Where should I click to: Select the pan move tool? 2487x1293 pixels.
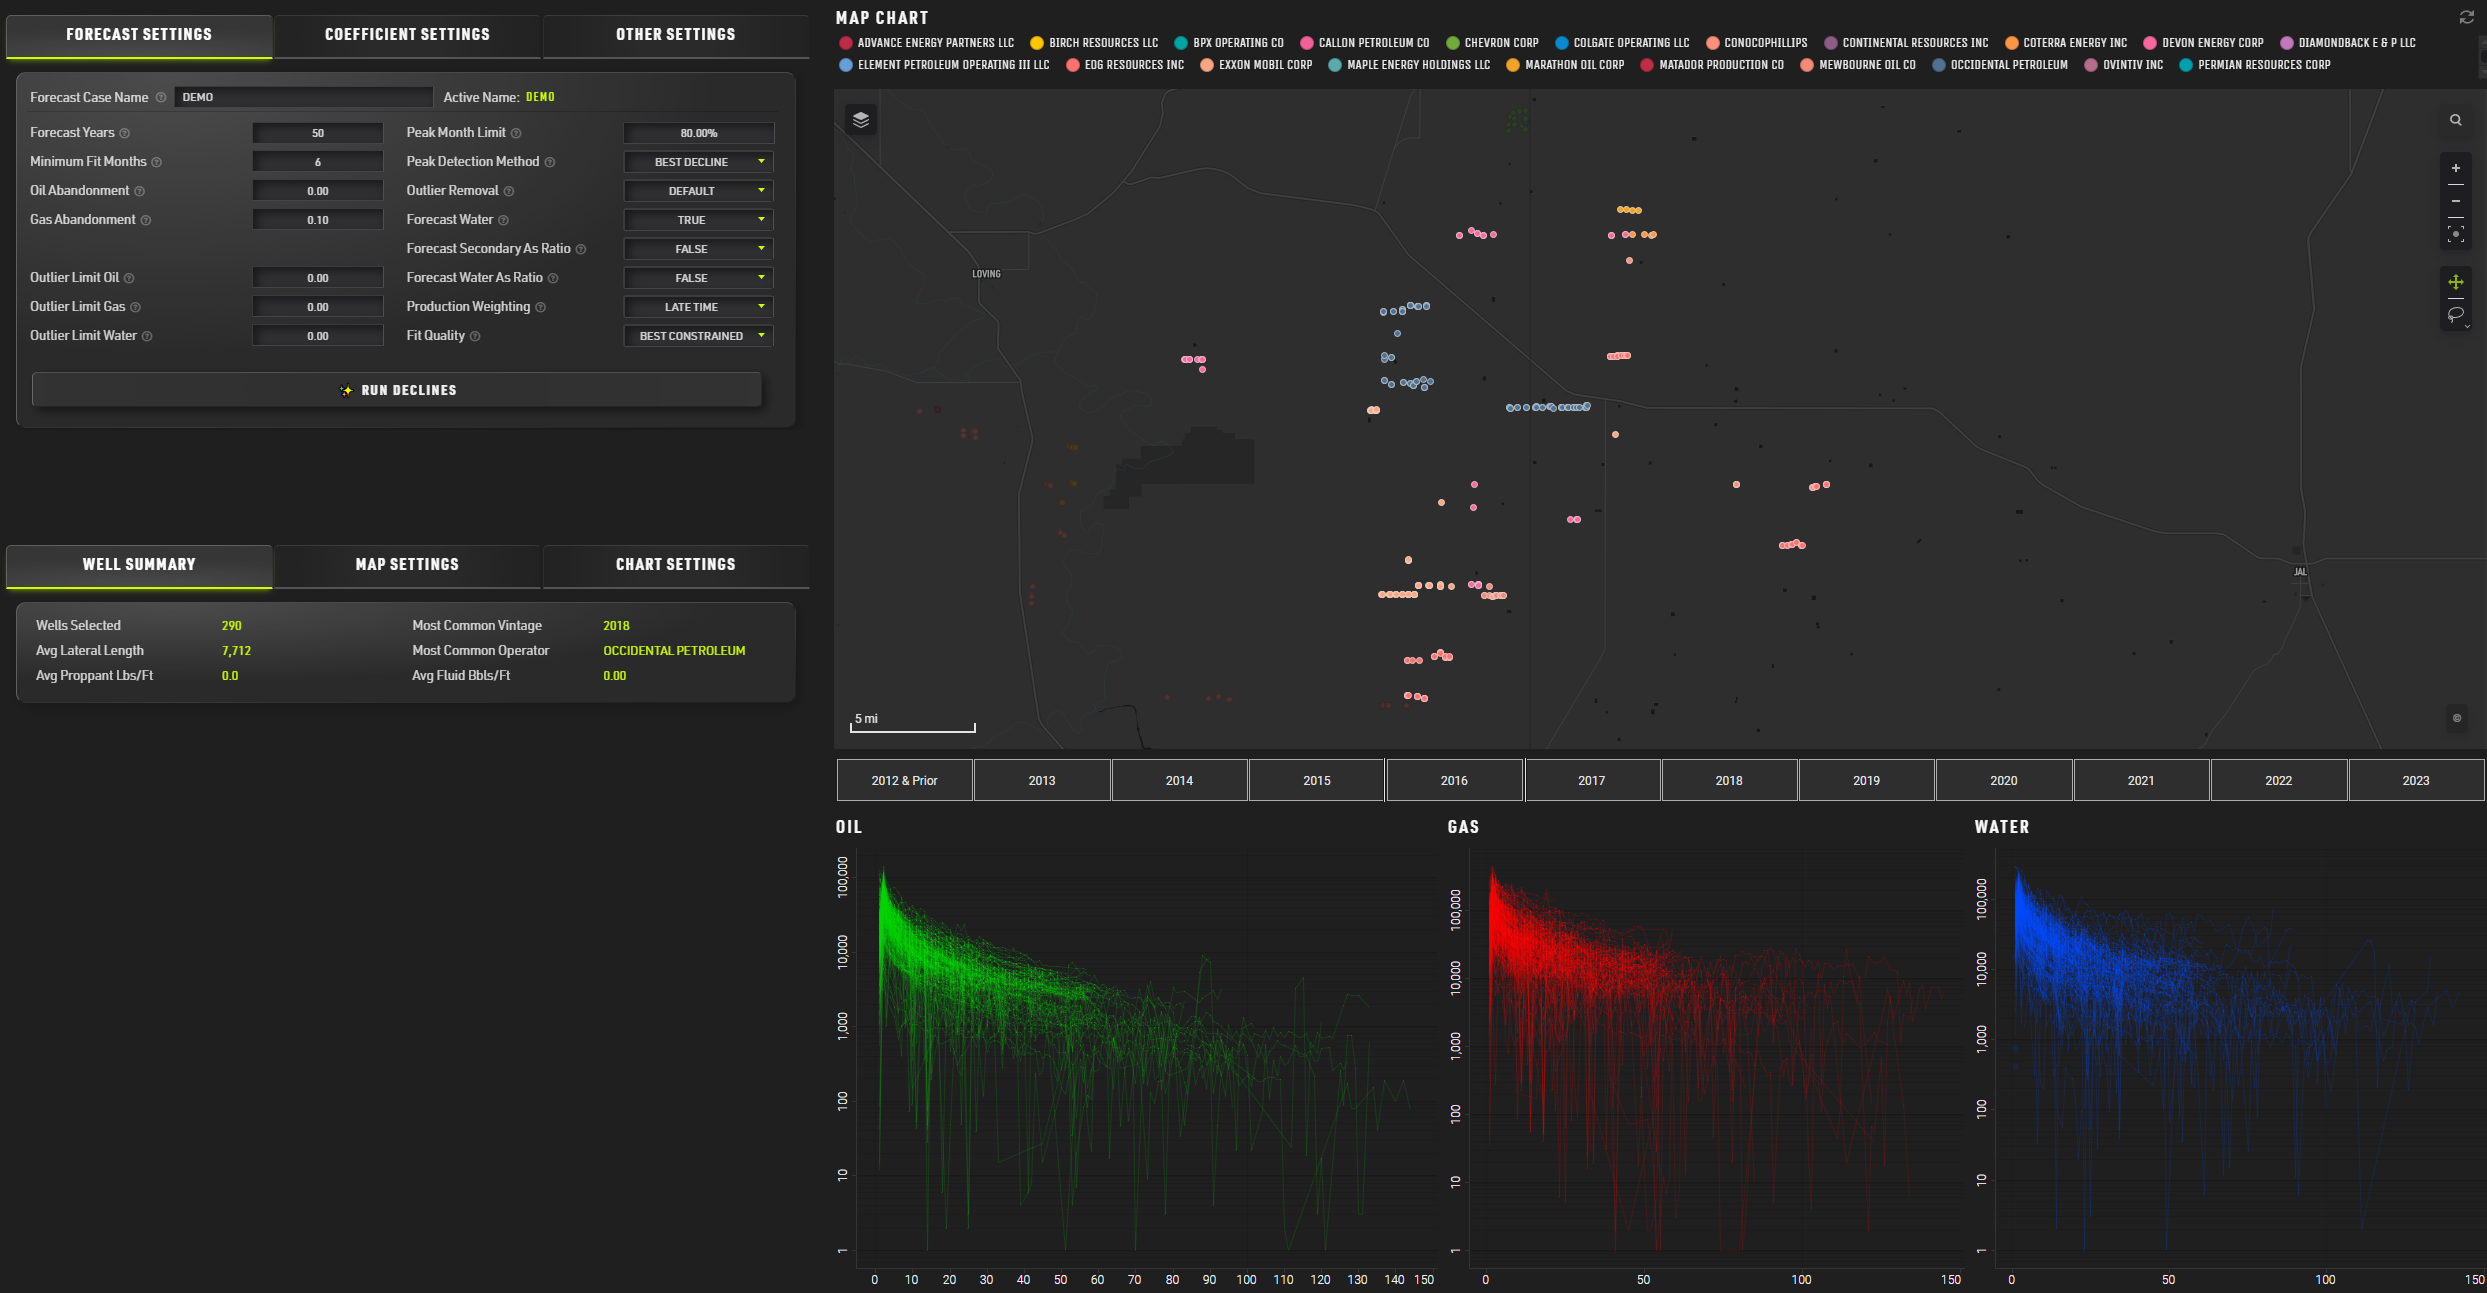click(x=2455, y=282)
